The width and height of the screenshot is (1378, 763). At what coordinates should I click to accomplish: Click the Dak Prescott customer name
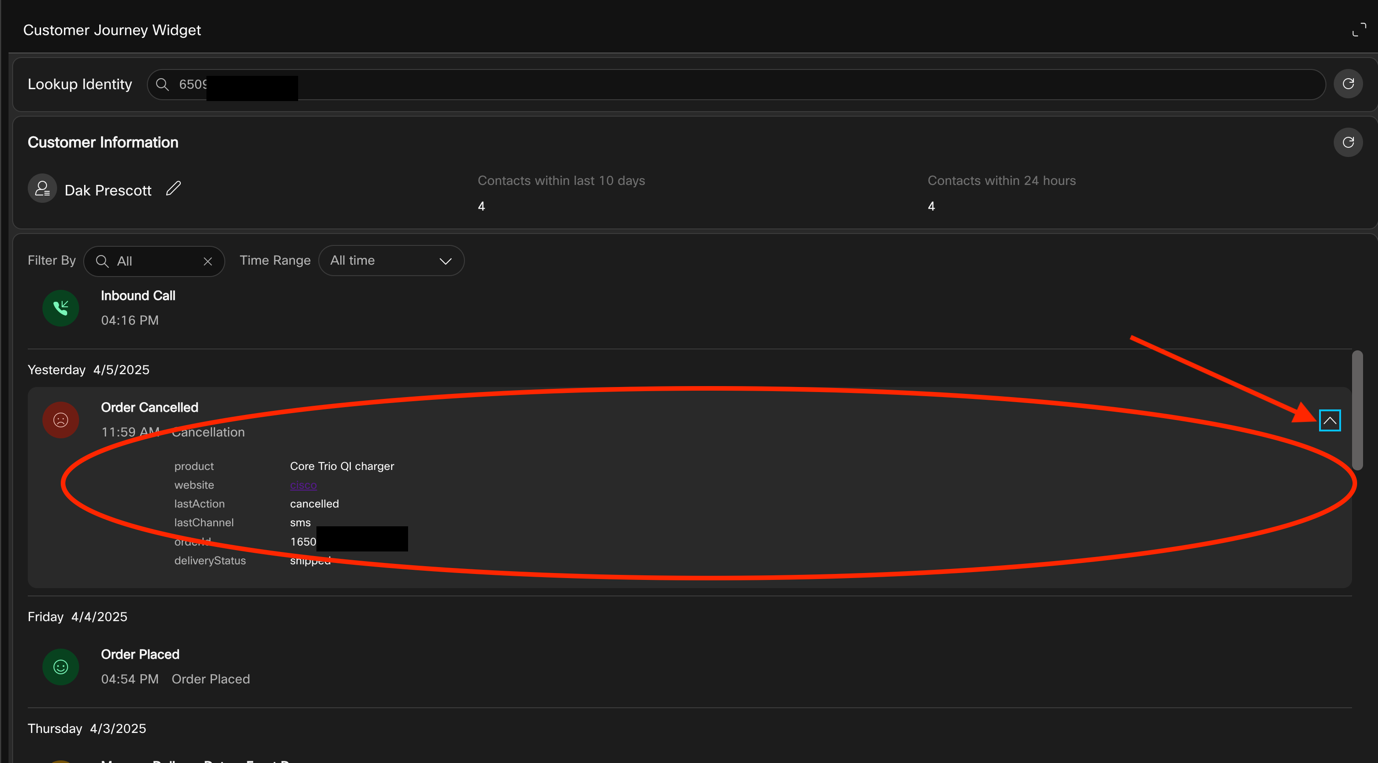pos(108,190)
